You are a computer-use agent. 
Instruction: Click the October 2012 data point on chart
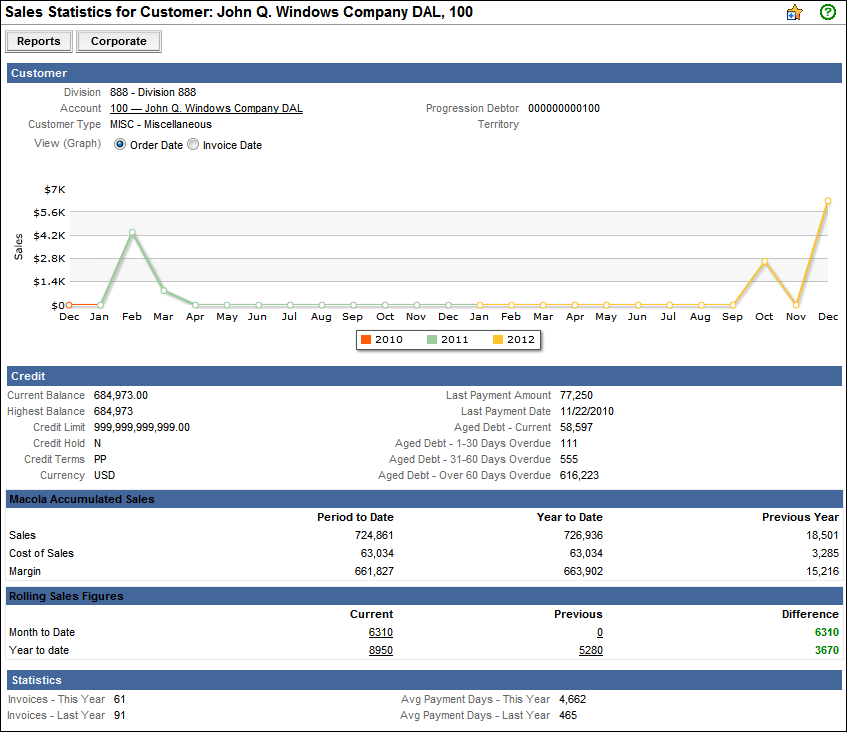[765, 262]
